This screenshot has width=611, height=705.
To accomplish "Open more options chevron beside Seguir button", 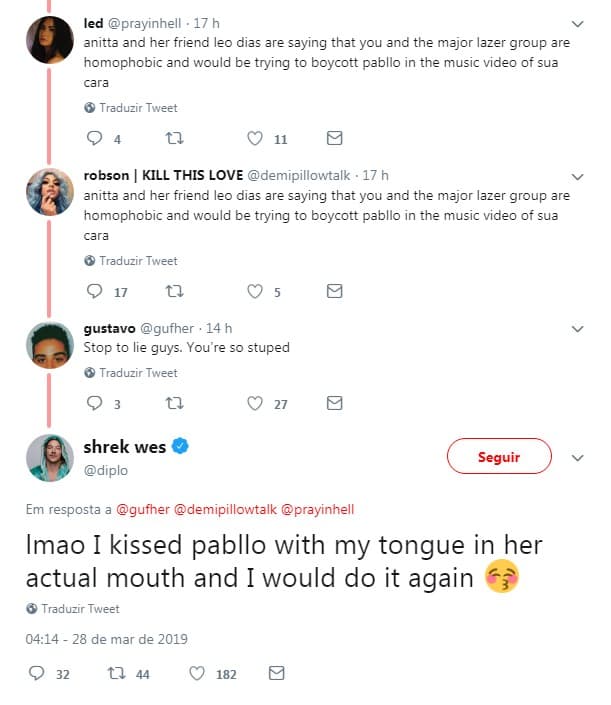I will click(577, 458).
